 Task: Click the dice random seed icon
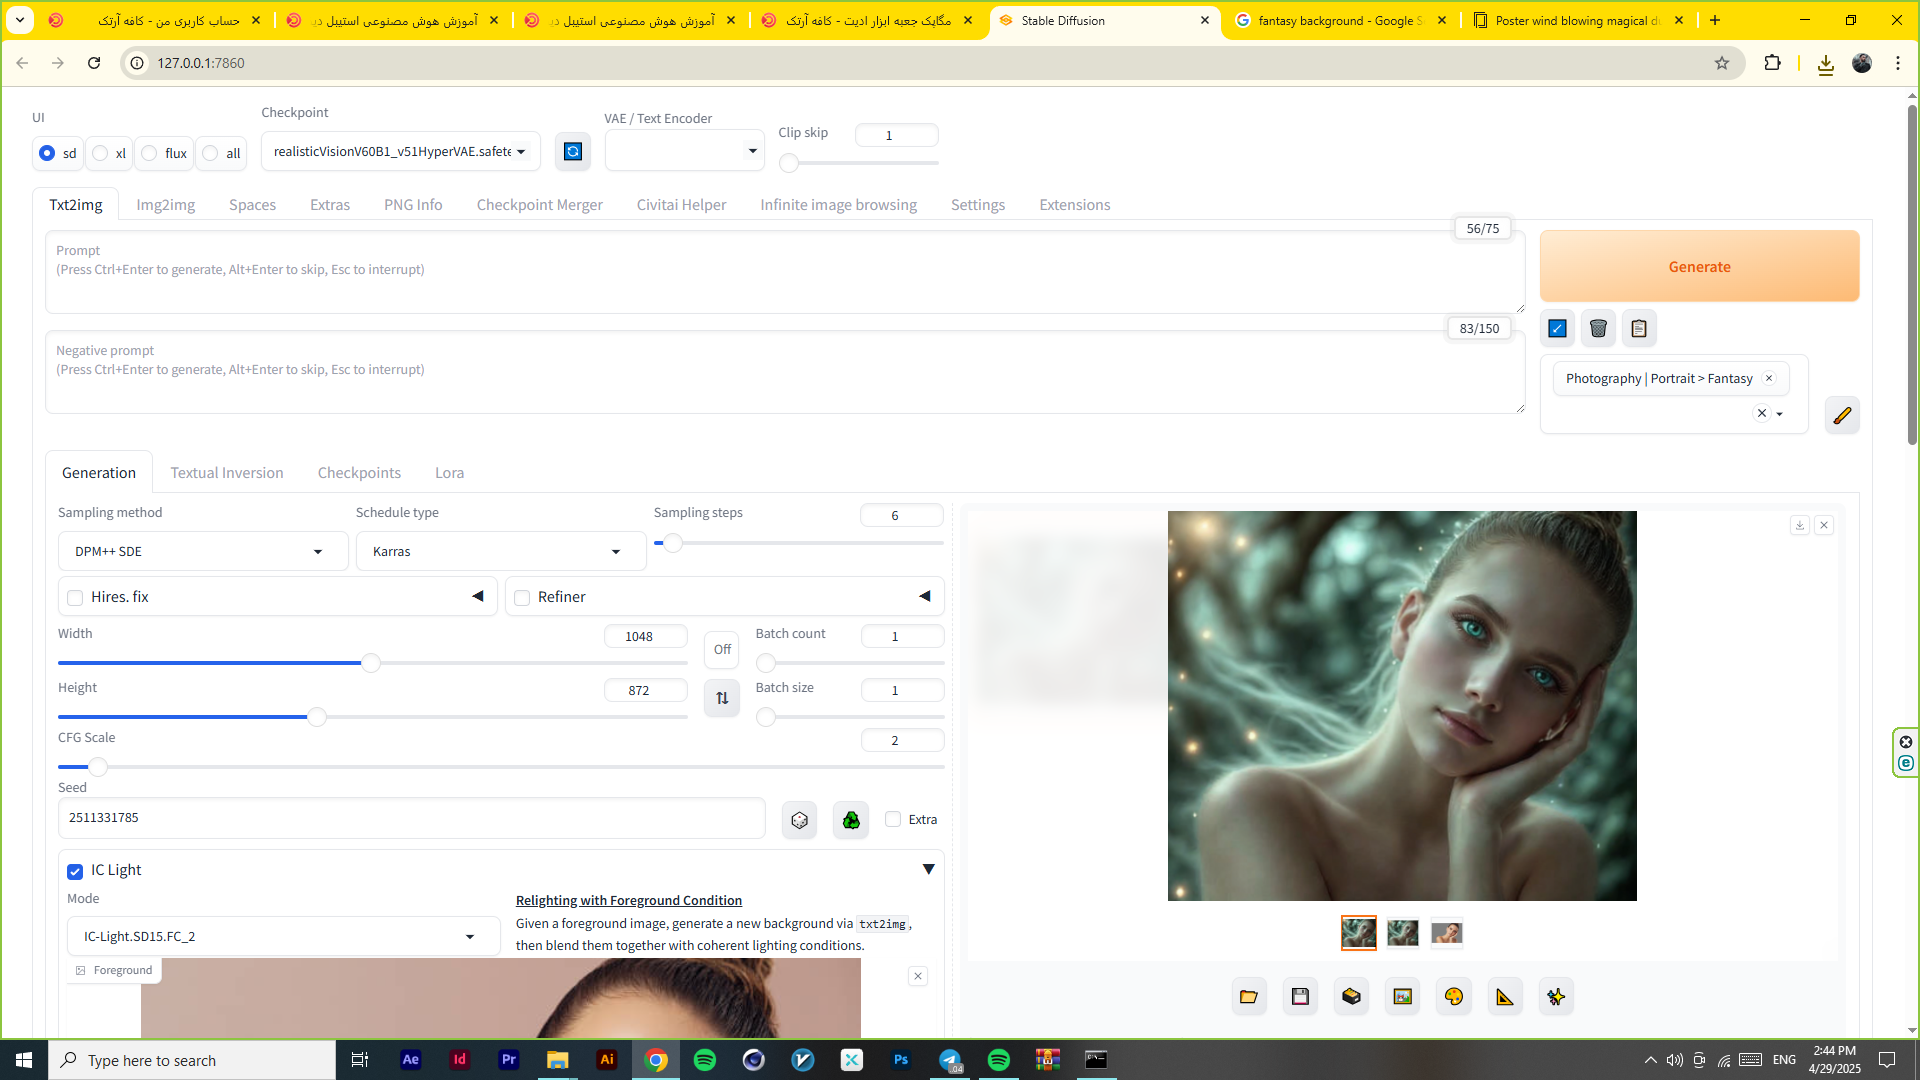799,820
